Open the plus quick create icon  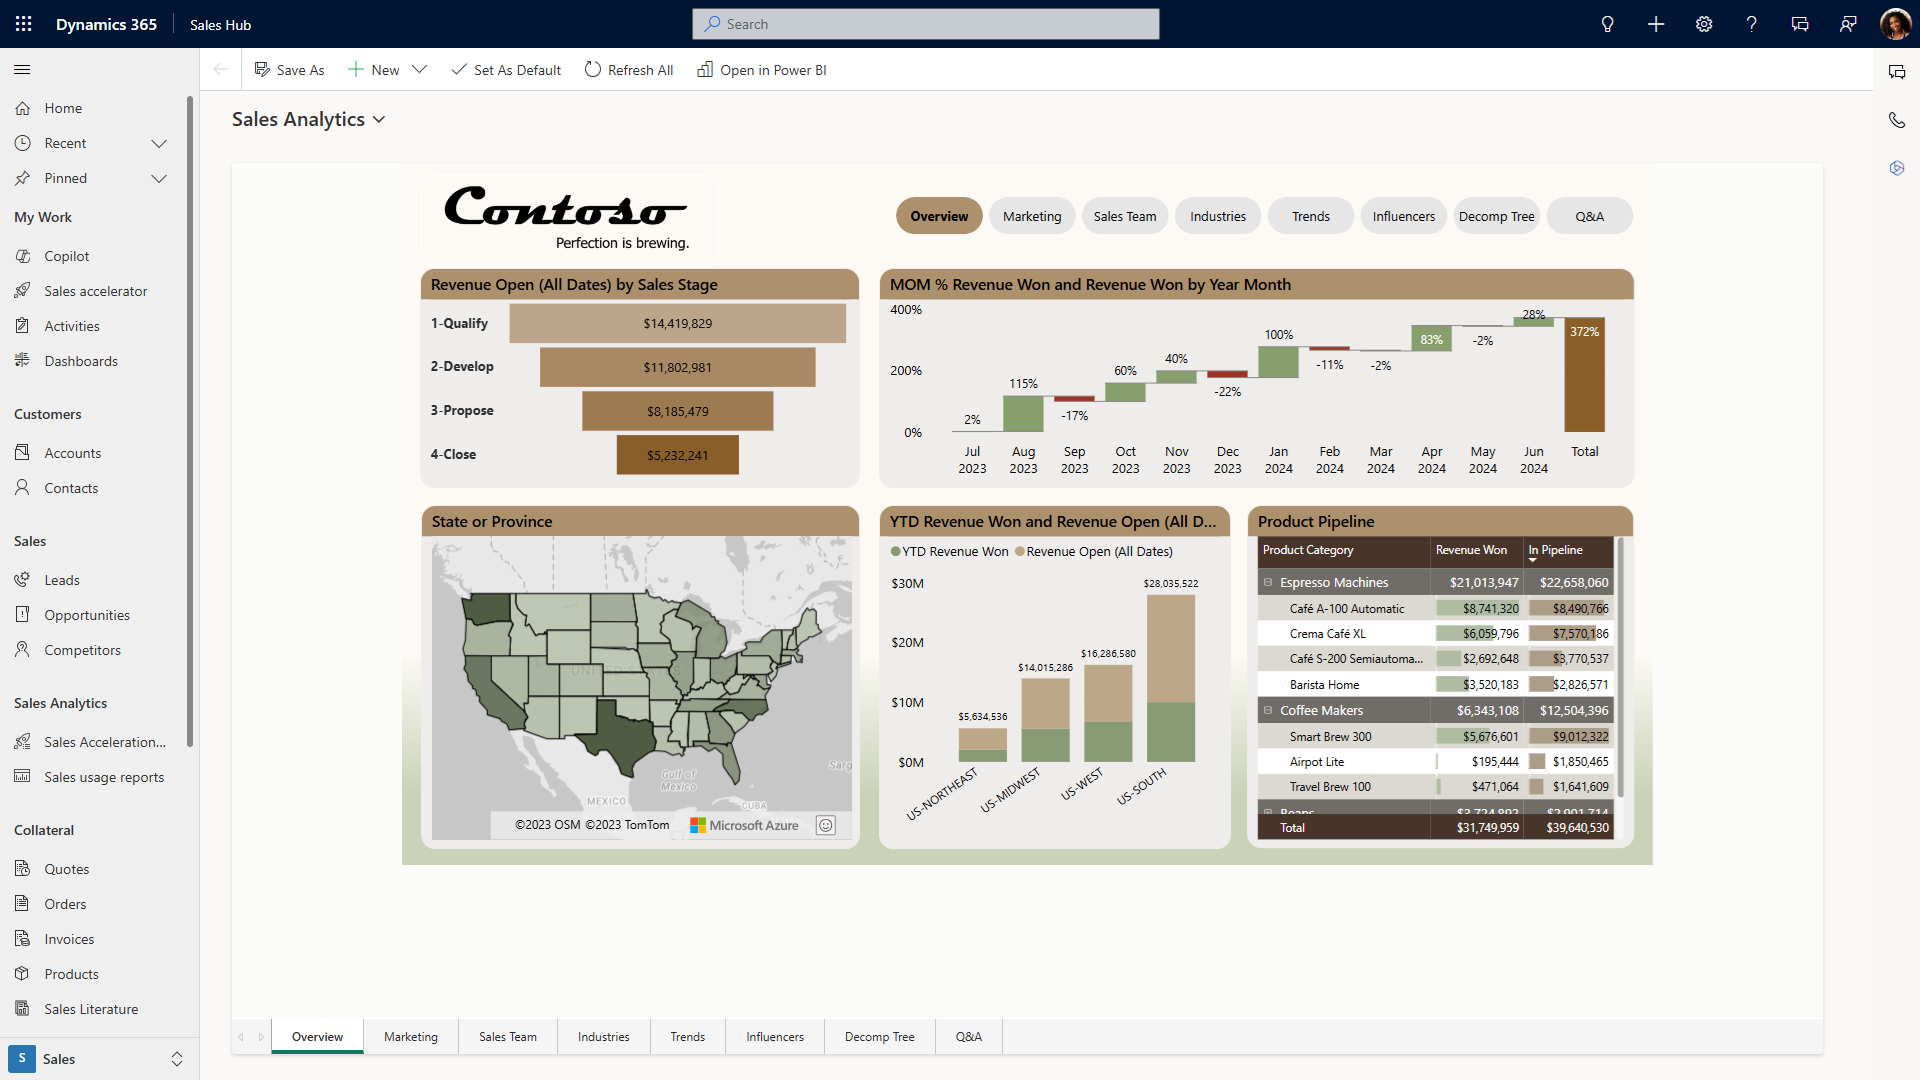pos(1655,24)
